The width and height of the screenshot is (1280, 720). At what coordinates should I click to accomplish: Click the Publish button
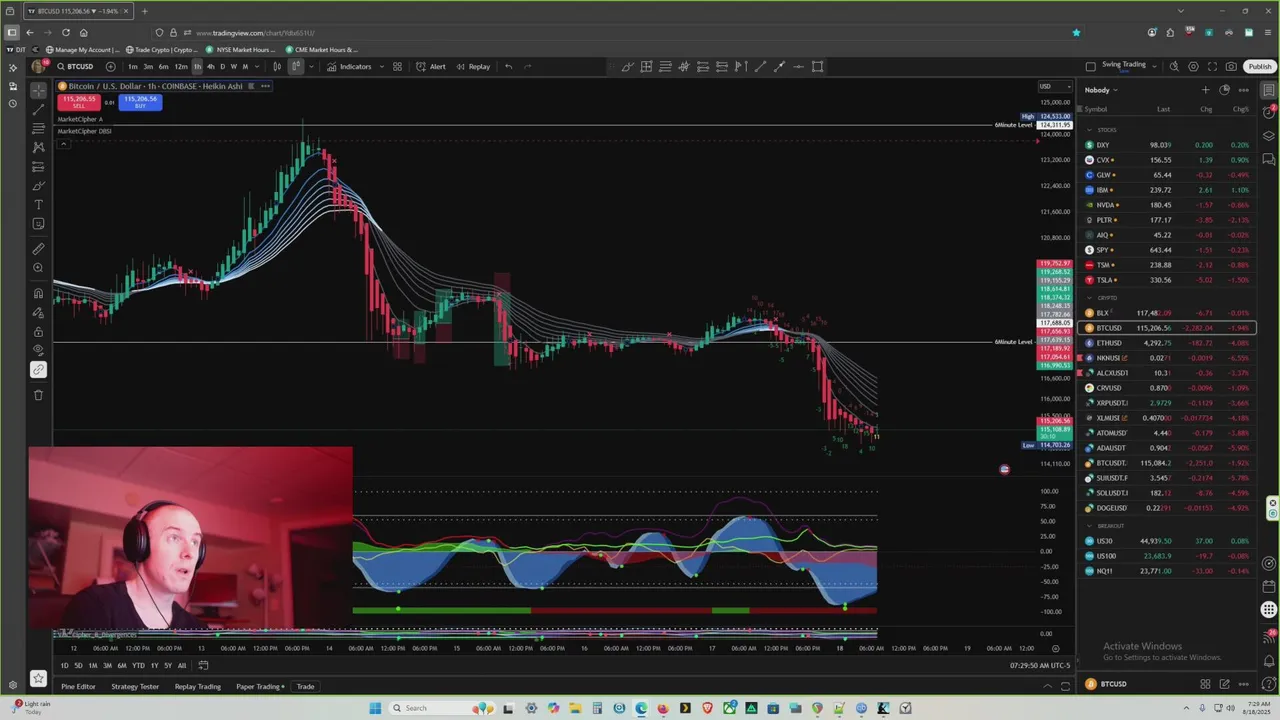(1260, 67)
